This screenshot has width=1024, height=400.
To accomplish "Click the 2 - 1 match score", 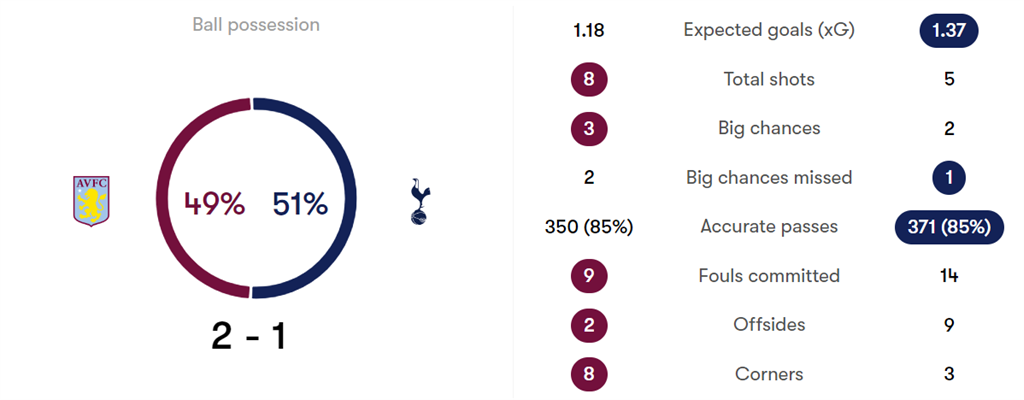I will click(x=249, y=336).
